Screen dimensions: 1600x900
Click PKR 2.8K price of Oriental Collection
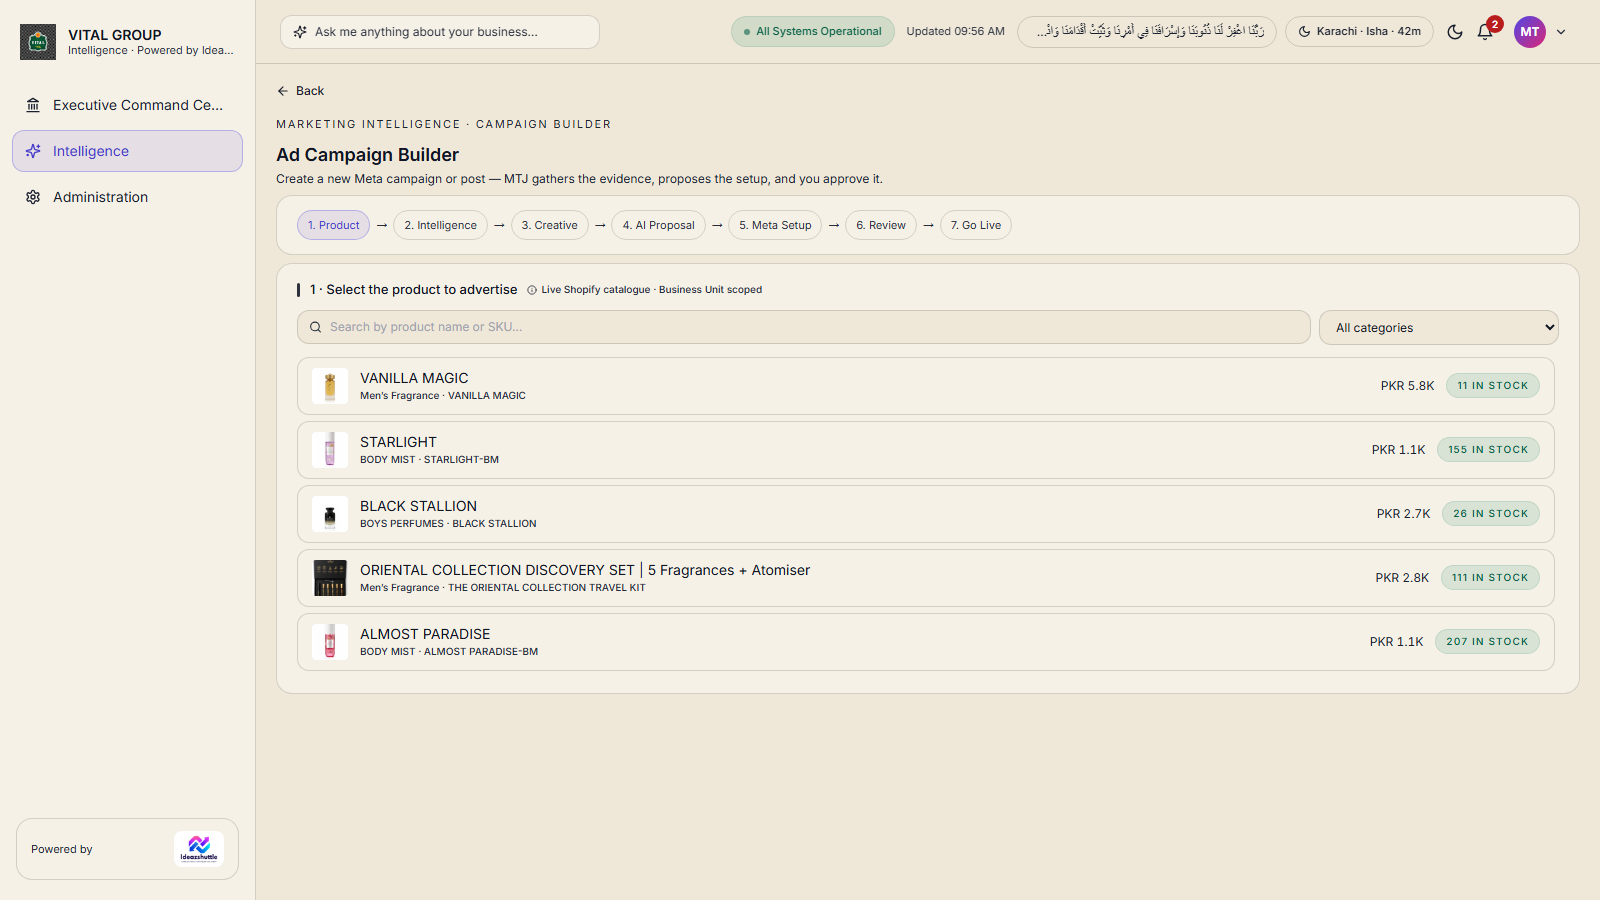[x=1402, y=578]
